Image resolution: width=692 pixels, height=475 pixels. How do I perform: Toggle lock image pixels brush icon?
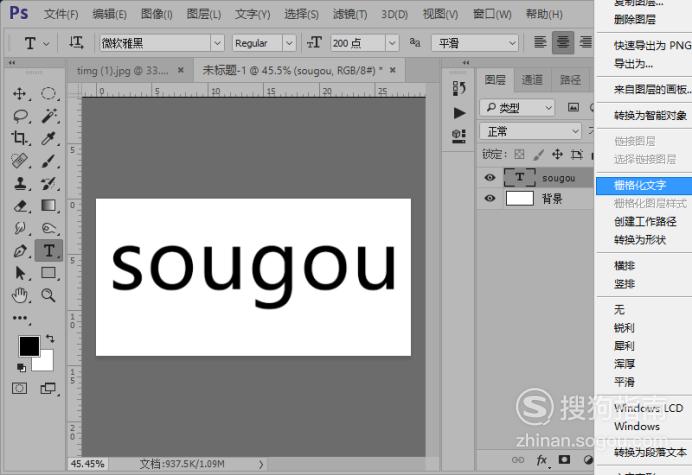pos(538,154)
